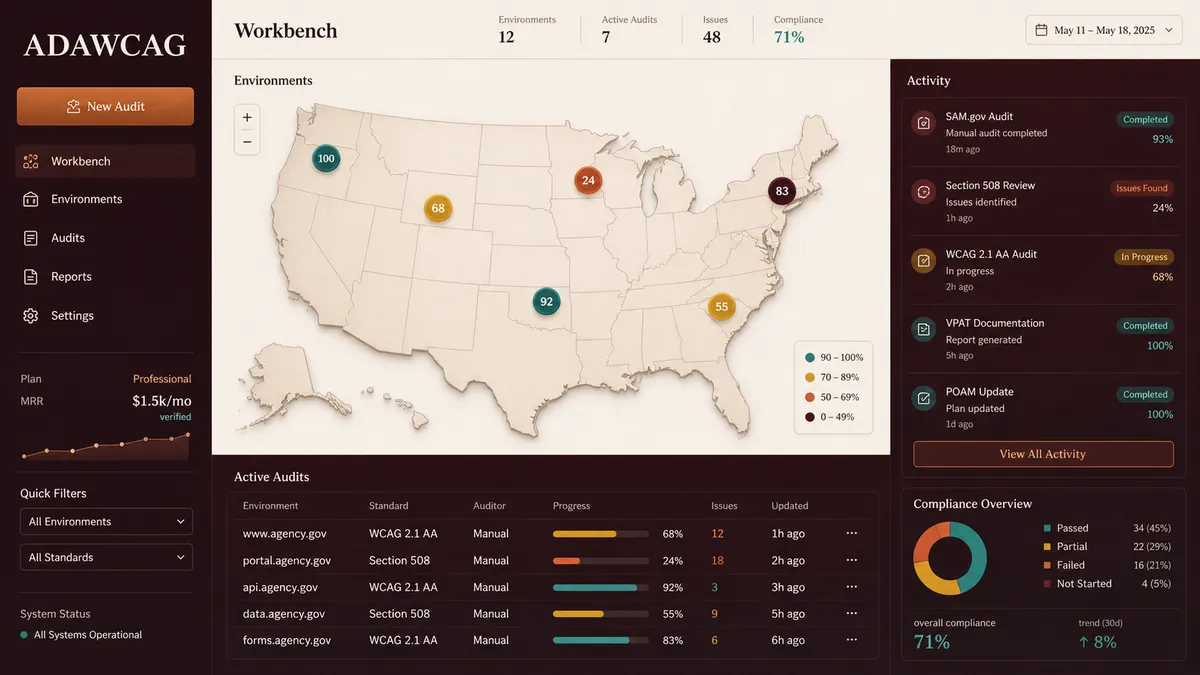Select the map marker labeled 24

tap(588, 181)
